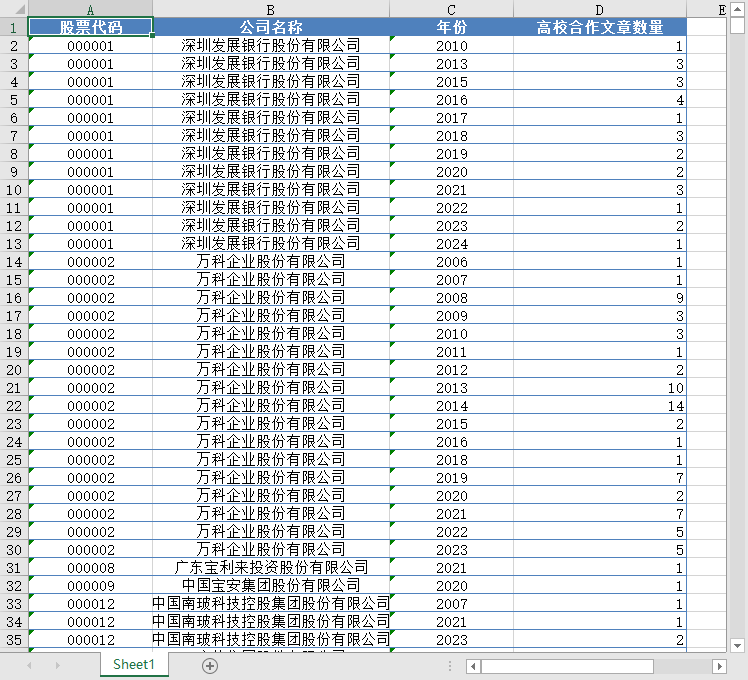The height and width of the screenshot is (680, 748).
Task: Click year 2006 in row 14
Action: tap(451, 262)
